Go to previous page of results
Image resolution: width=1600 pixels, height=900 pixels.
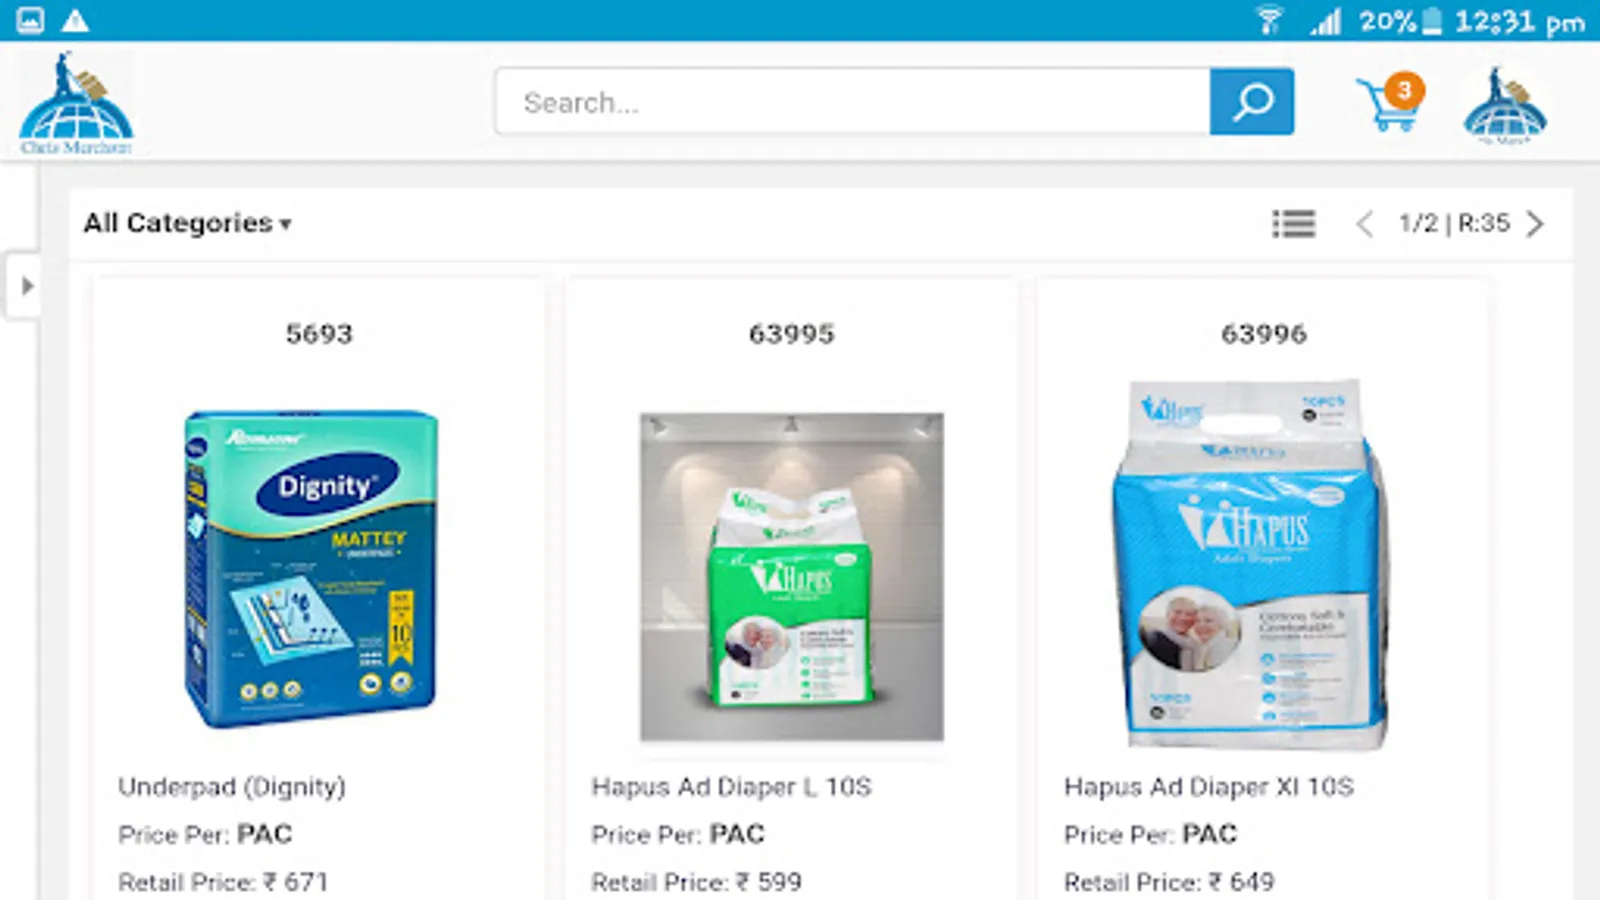click(x=1365, y=223)
